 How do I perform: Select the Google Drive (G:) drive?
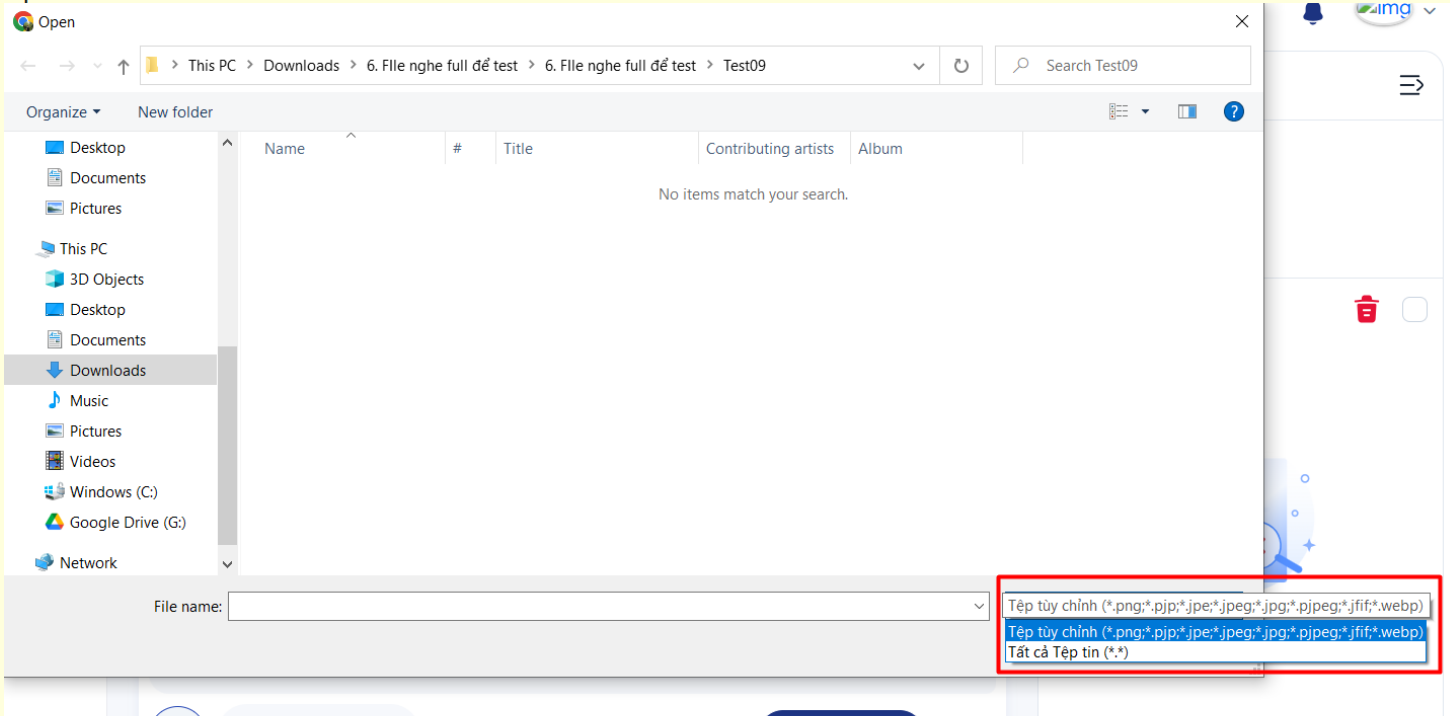point(127,522)
